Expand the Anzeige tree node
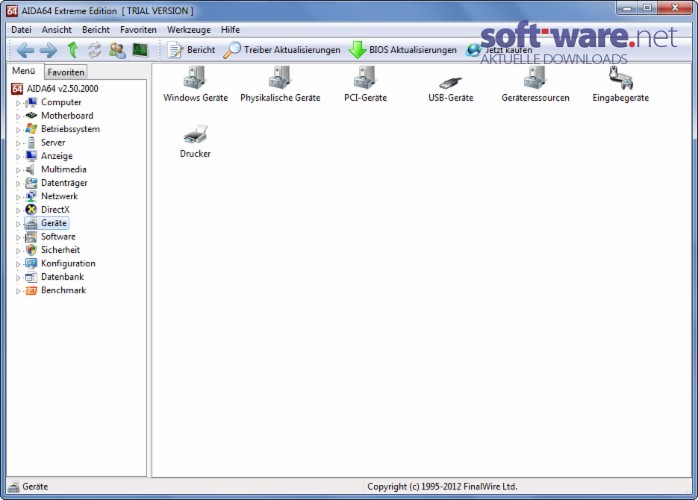 click(18, 156)
